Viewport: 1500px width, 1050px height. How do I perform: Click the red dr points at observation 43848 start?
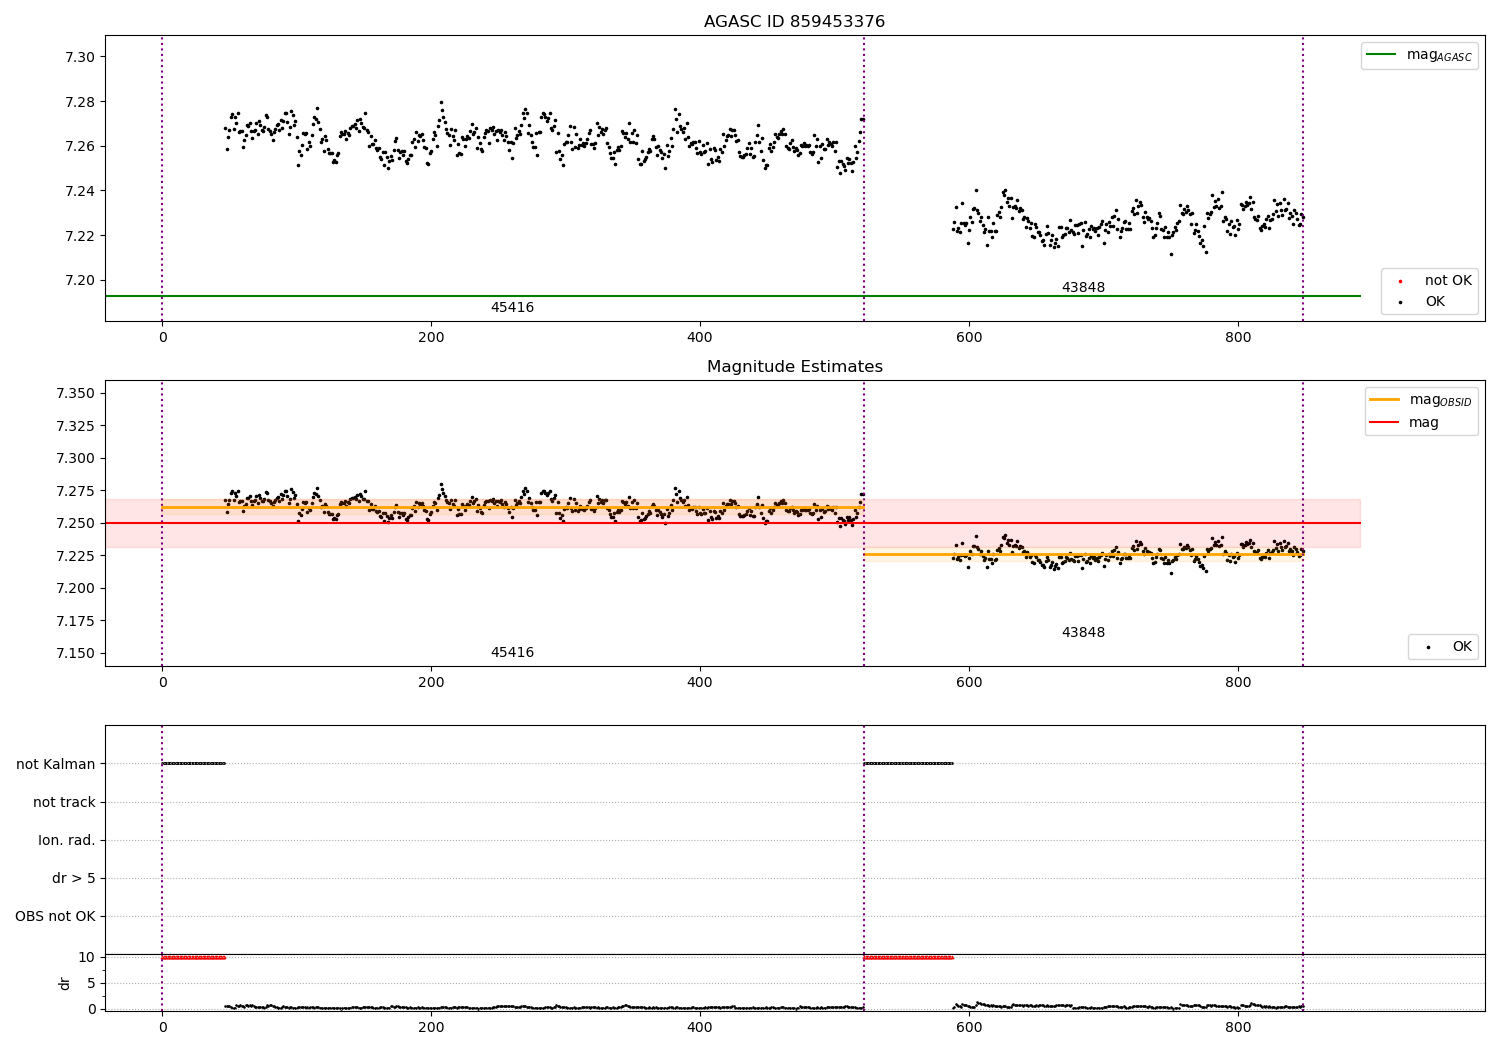tap(908, 958)
